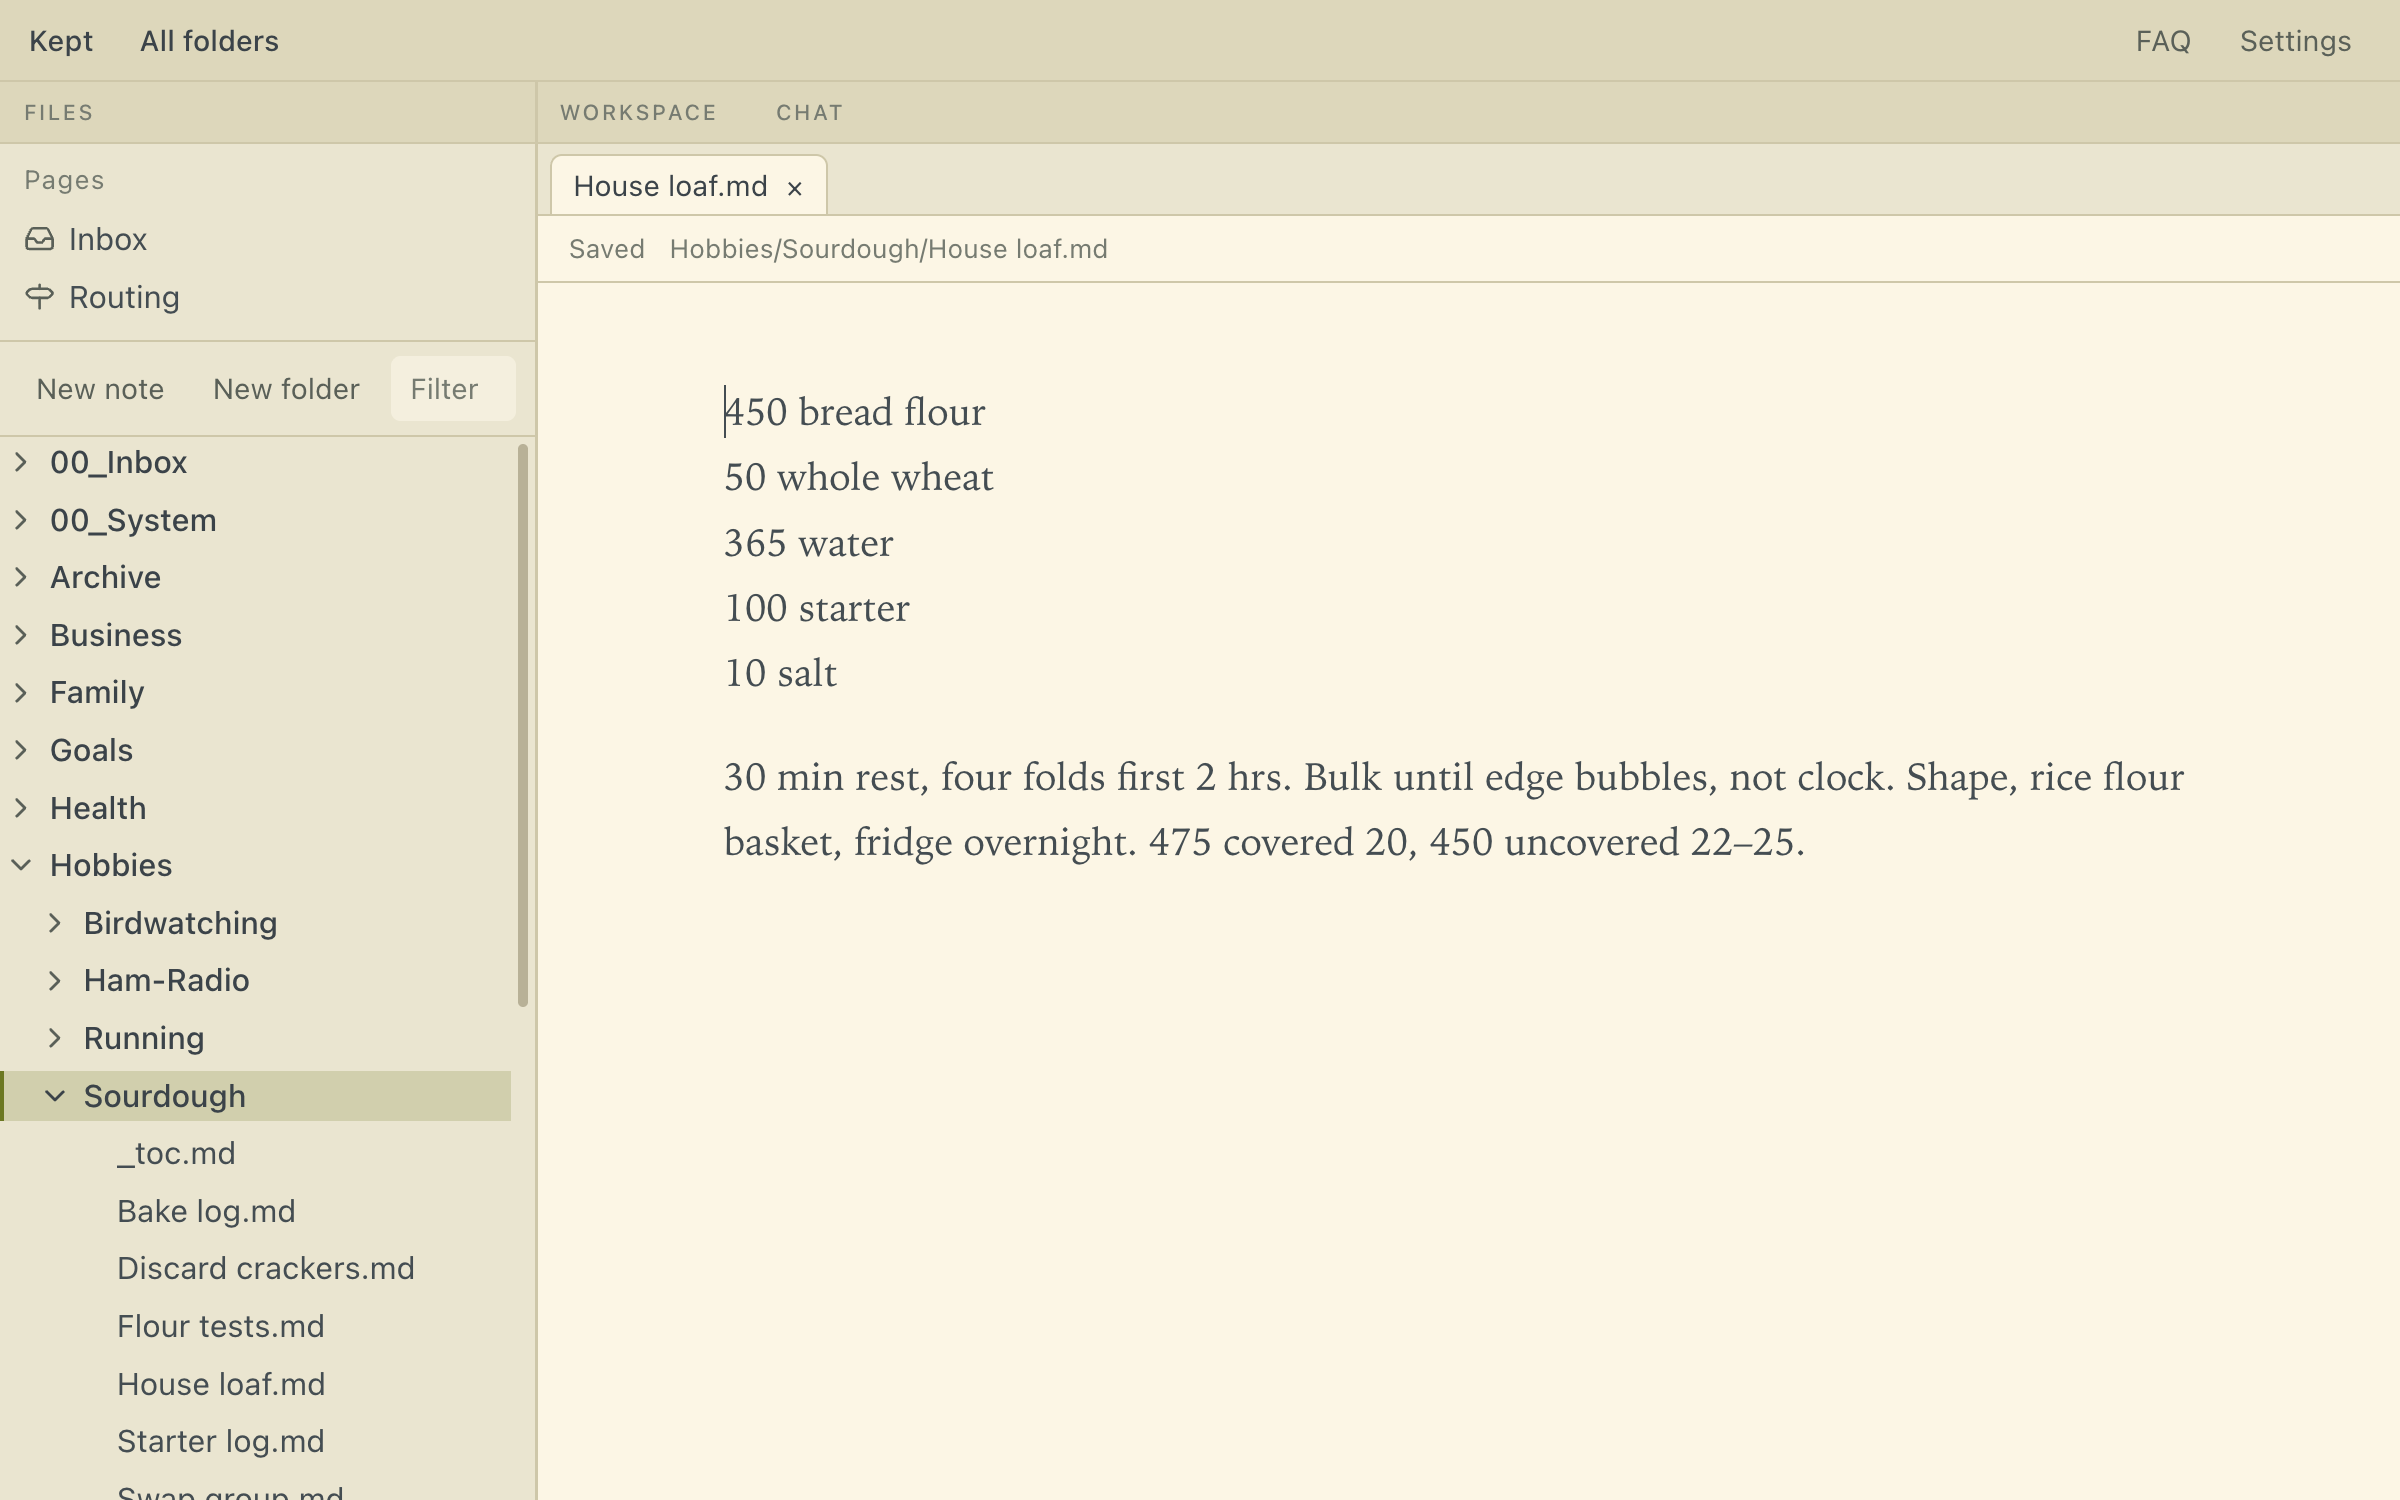Expand the Family folder chevron
Image resolution: width=2400 pixels, height=1500 pixels.
(21, 692)
